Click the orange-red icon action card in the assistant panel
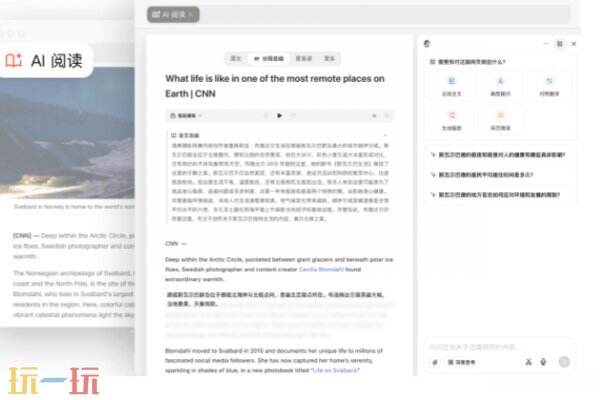Viewport: 600px width, 400px height. (452, 121)
